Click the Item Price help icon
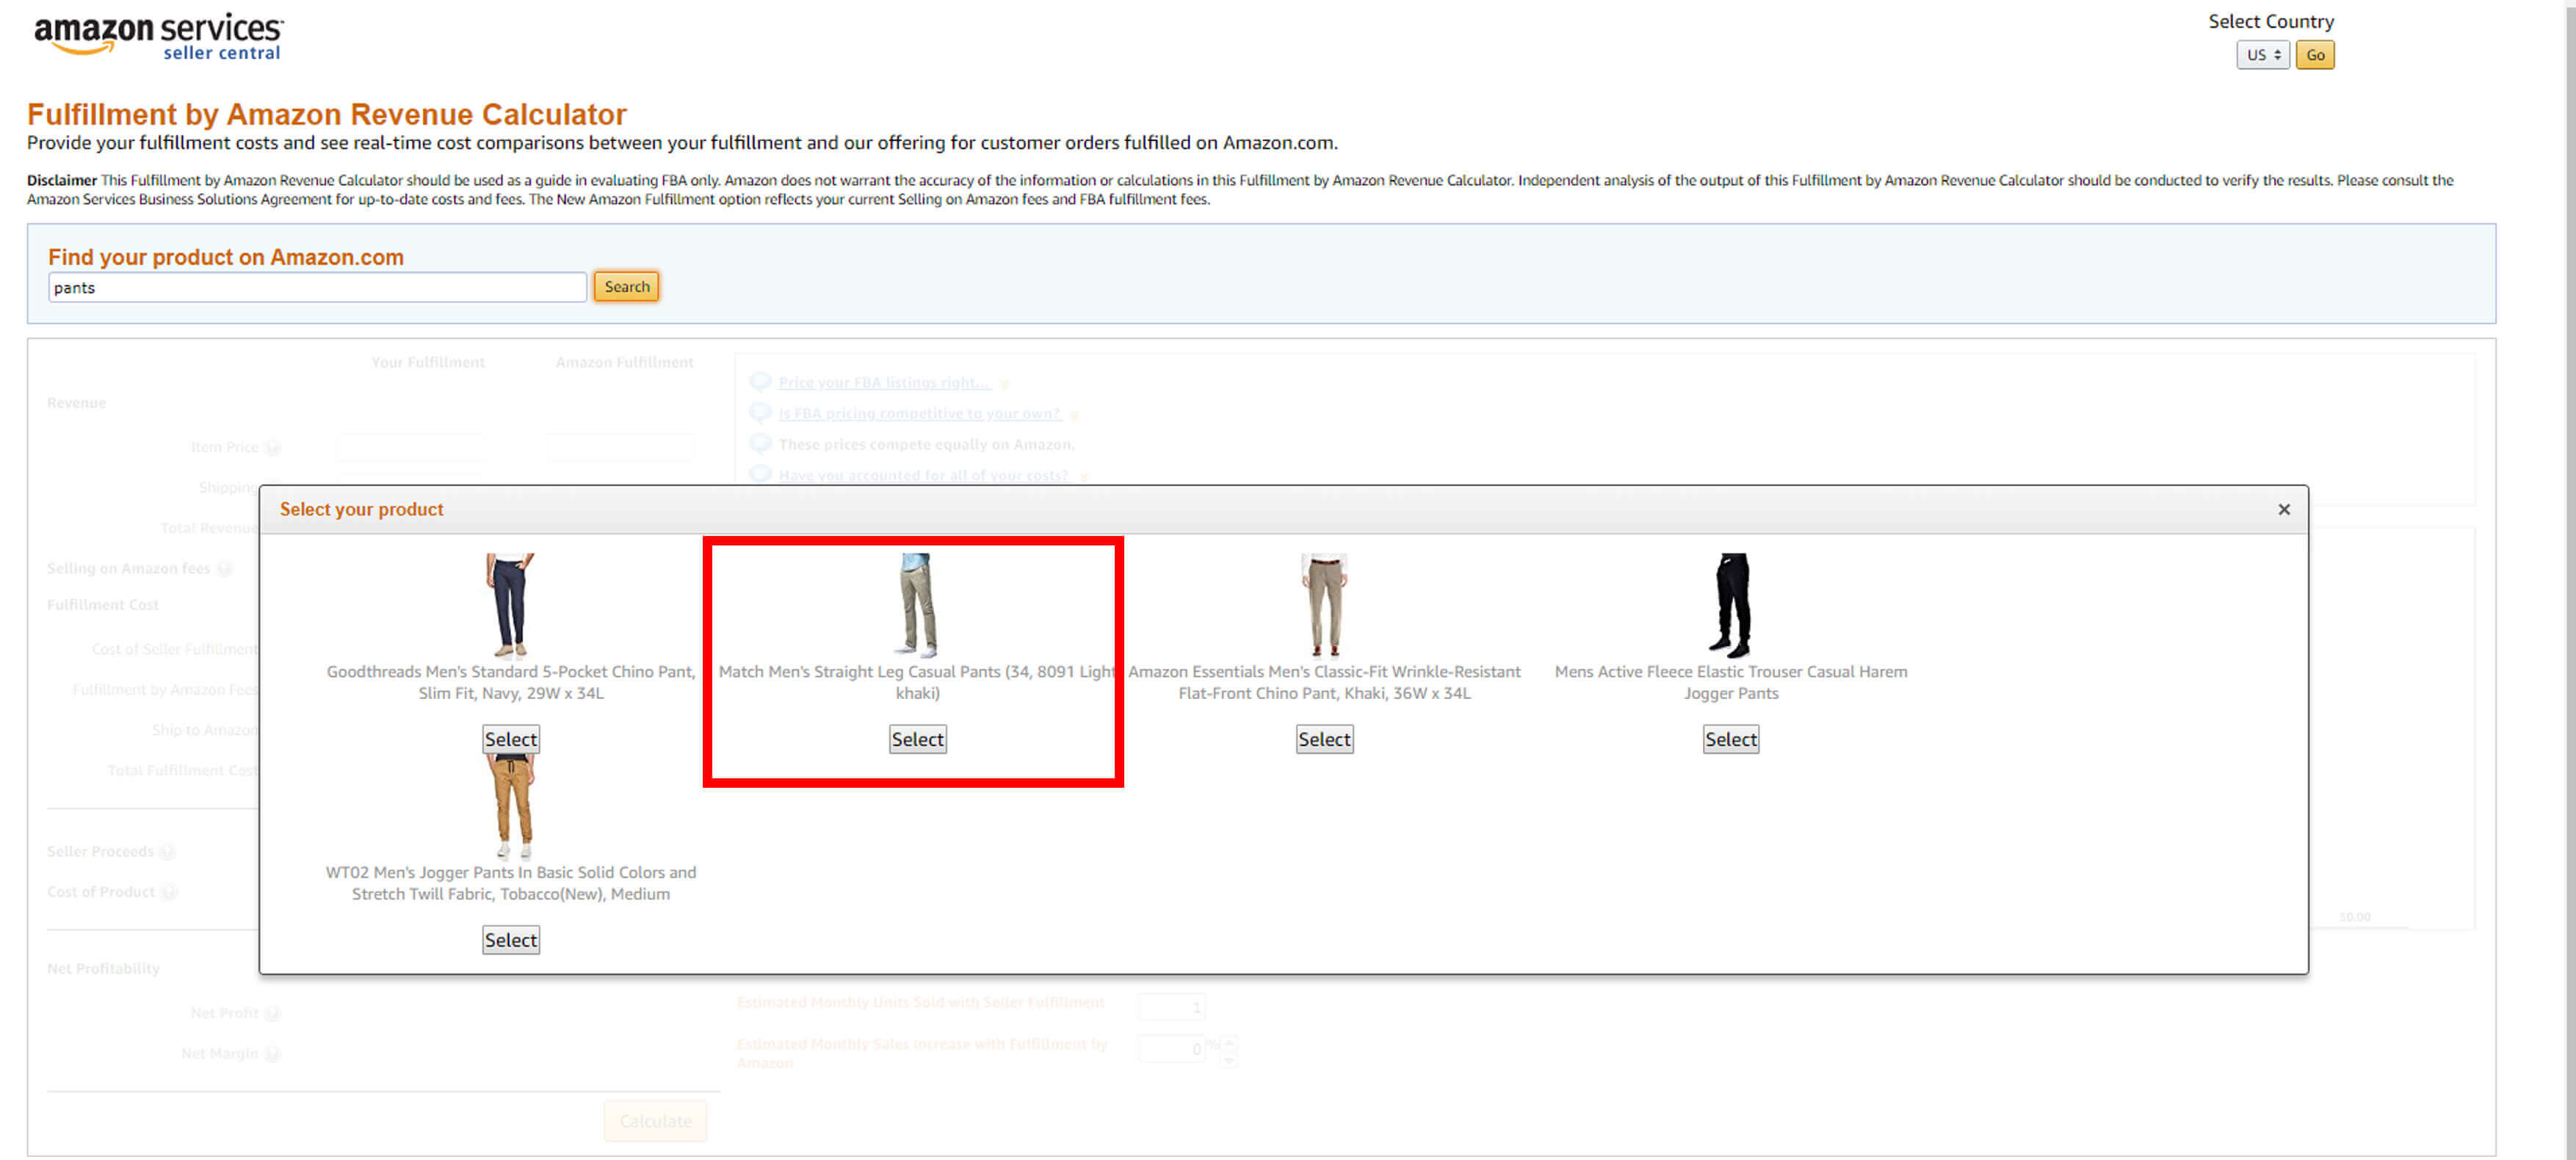The width and height of the screenshot is (2576, 1160). click(275, 447)
